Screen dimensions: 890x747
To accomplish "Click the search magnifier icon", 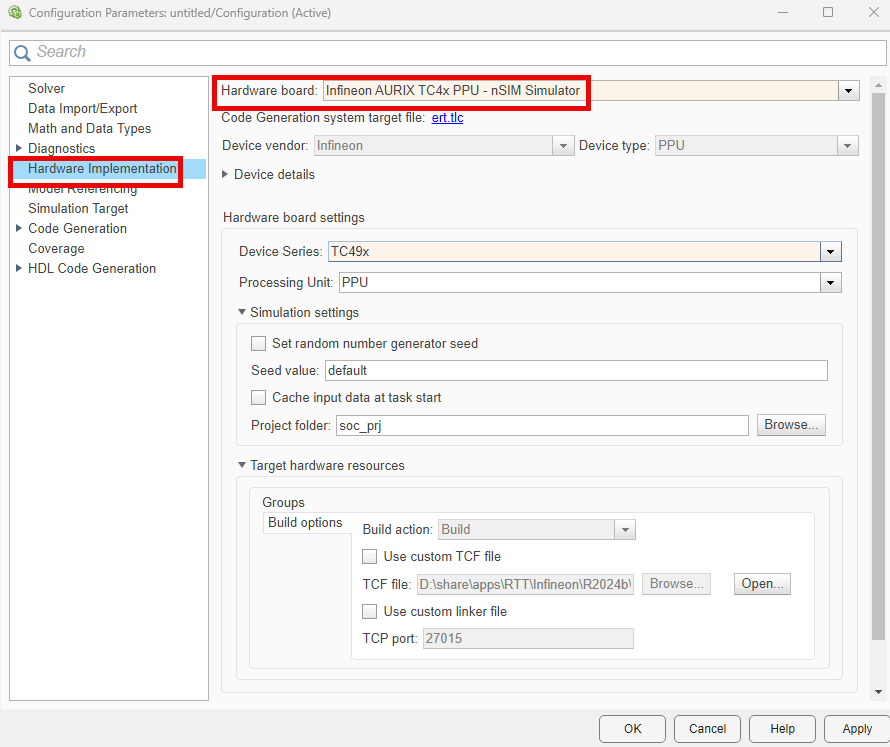I will tap(22, 53).
